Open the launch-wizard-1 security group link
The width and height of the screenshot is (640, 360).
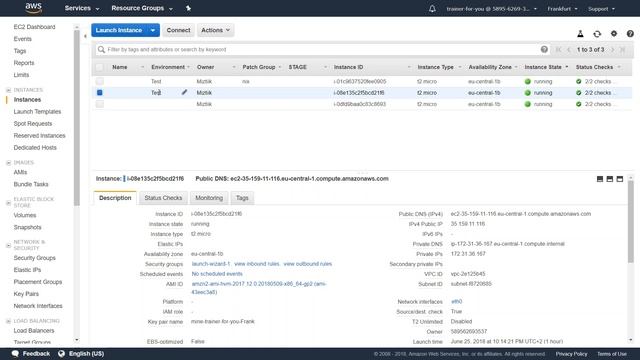[211, 264]
